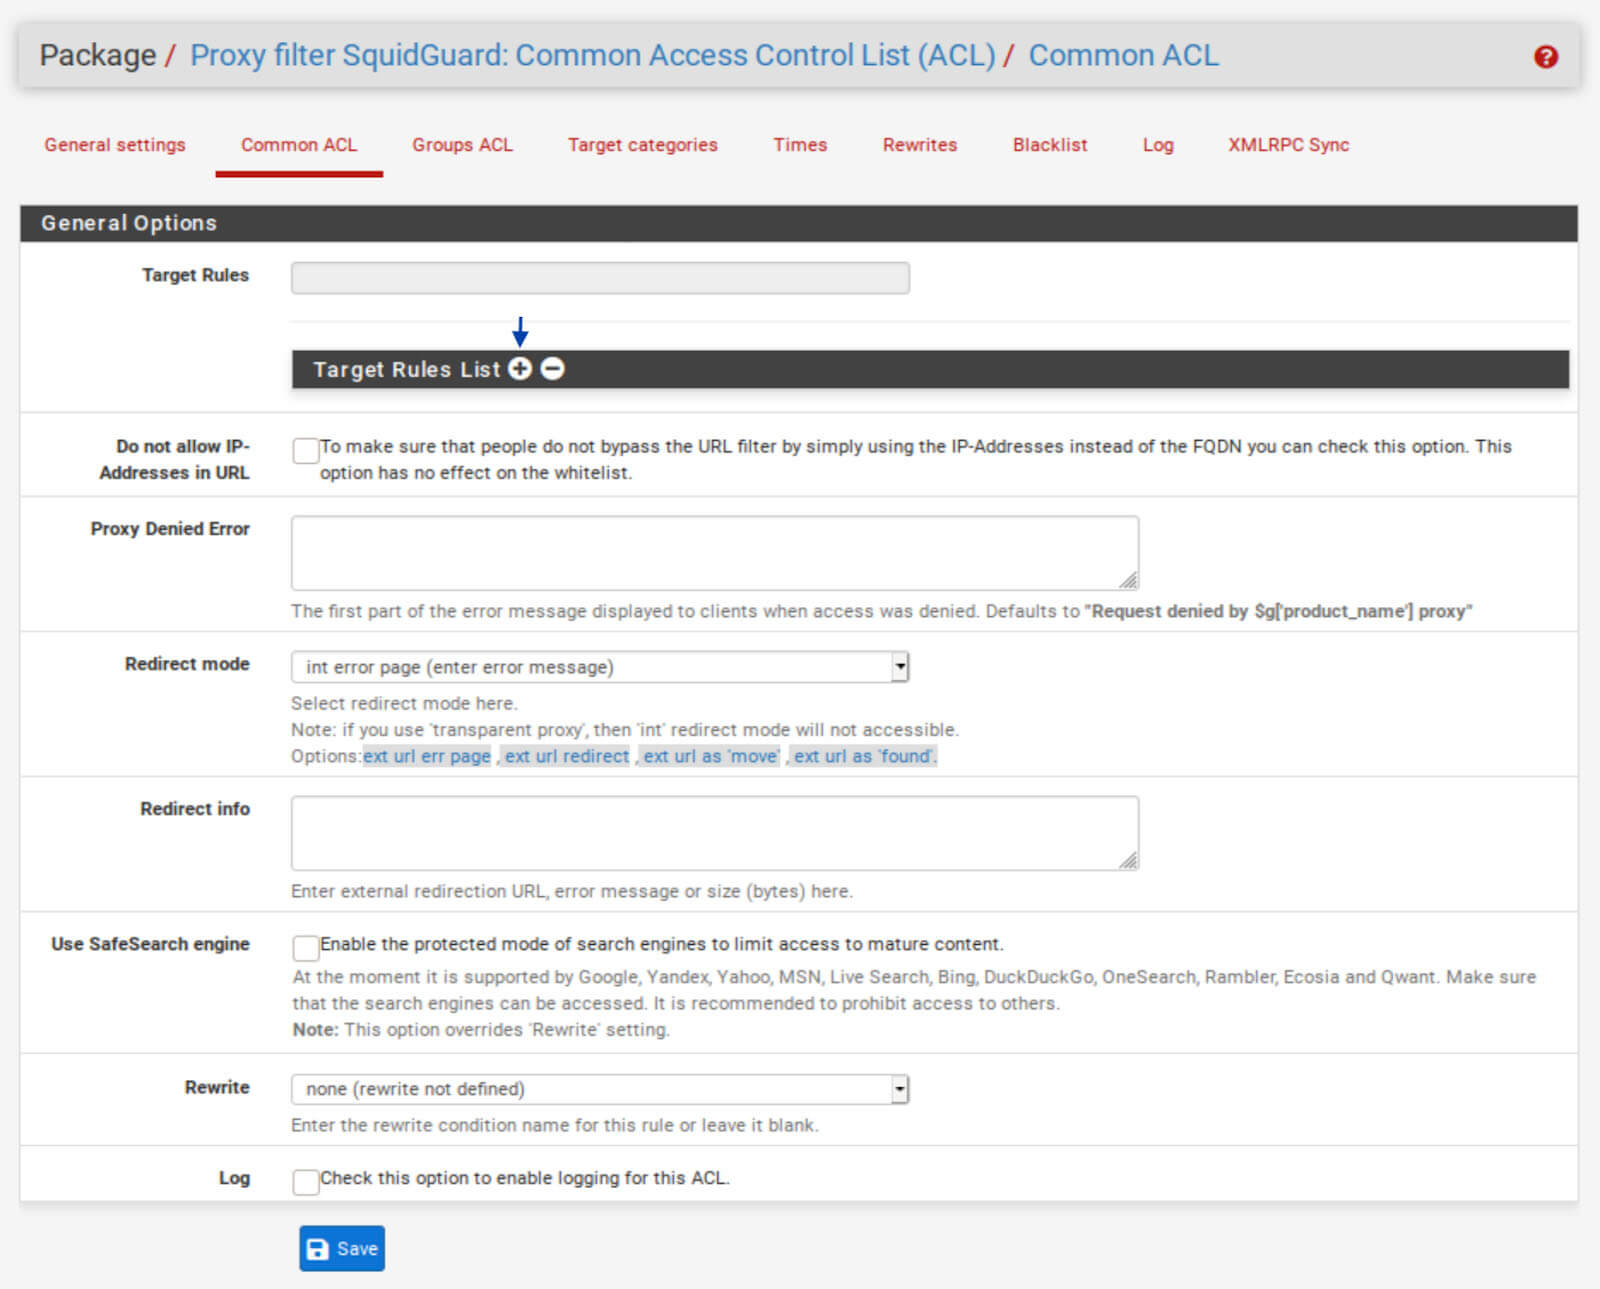Click the floppy disk icon on Save
Viewport: 1600px width, 1289px height.
tap(318, 1249)
